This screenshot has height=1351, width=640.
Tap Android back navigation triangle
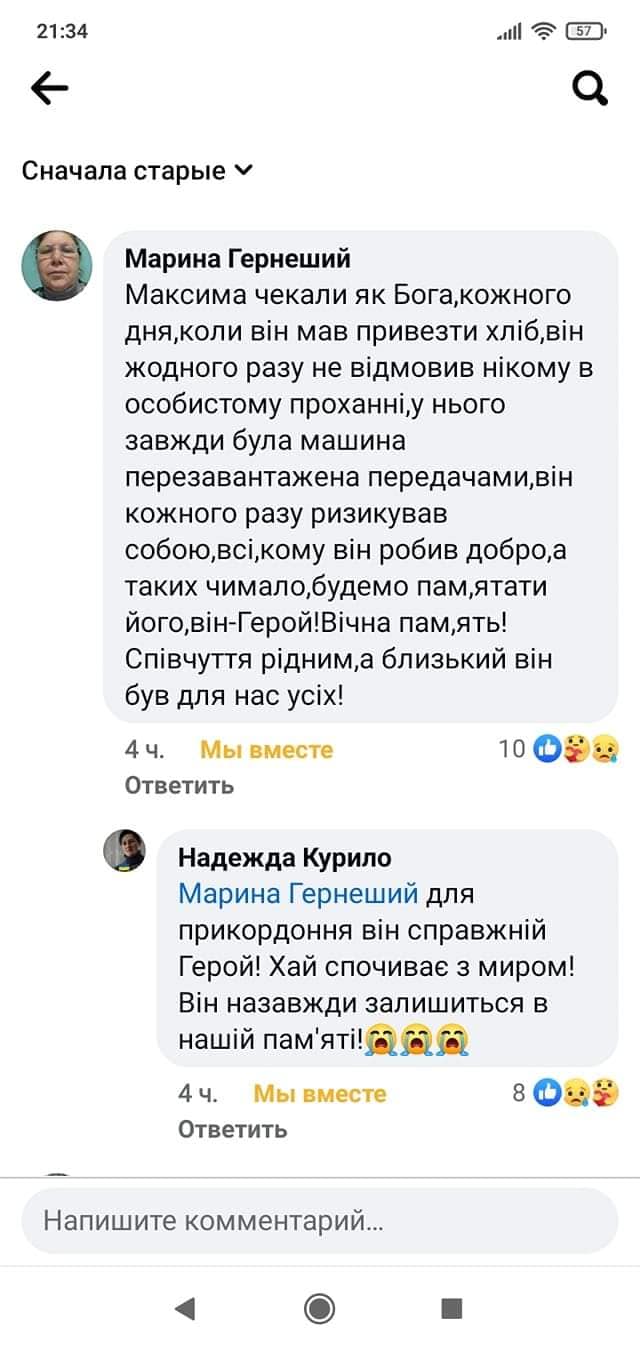tap(184, 1308)
